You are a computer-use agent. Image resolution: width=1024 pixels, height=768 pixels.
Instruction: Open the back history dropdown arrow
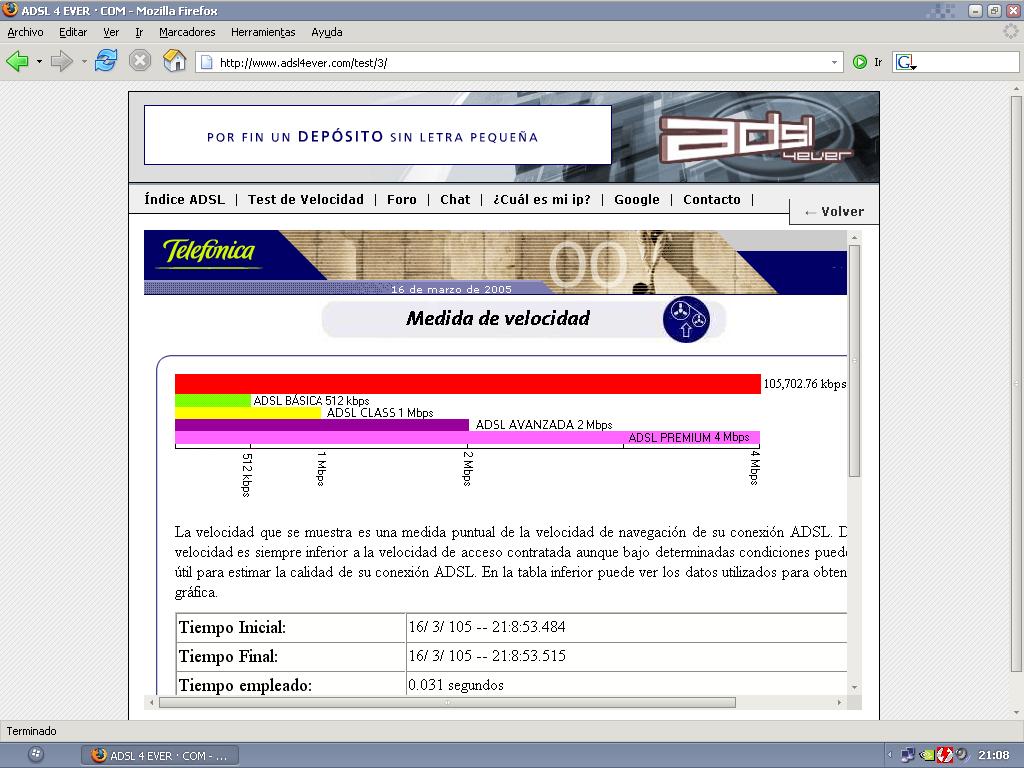39,62
